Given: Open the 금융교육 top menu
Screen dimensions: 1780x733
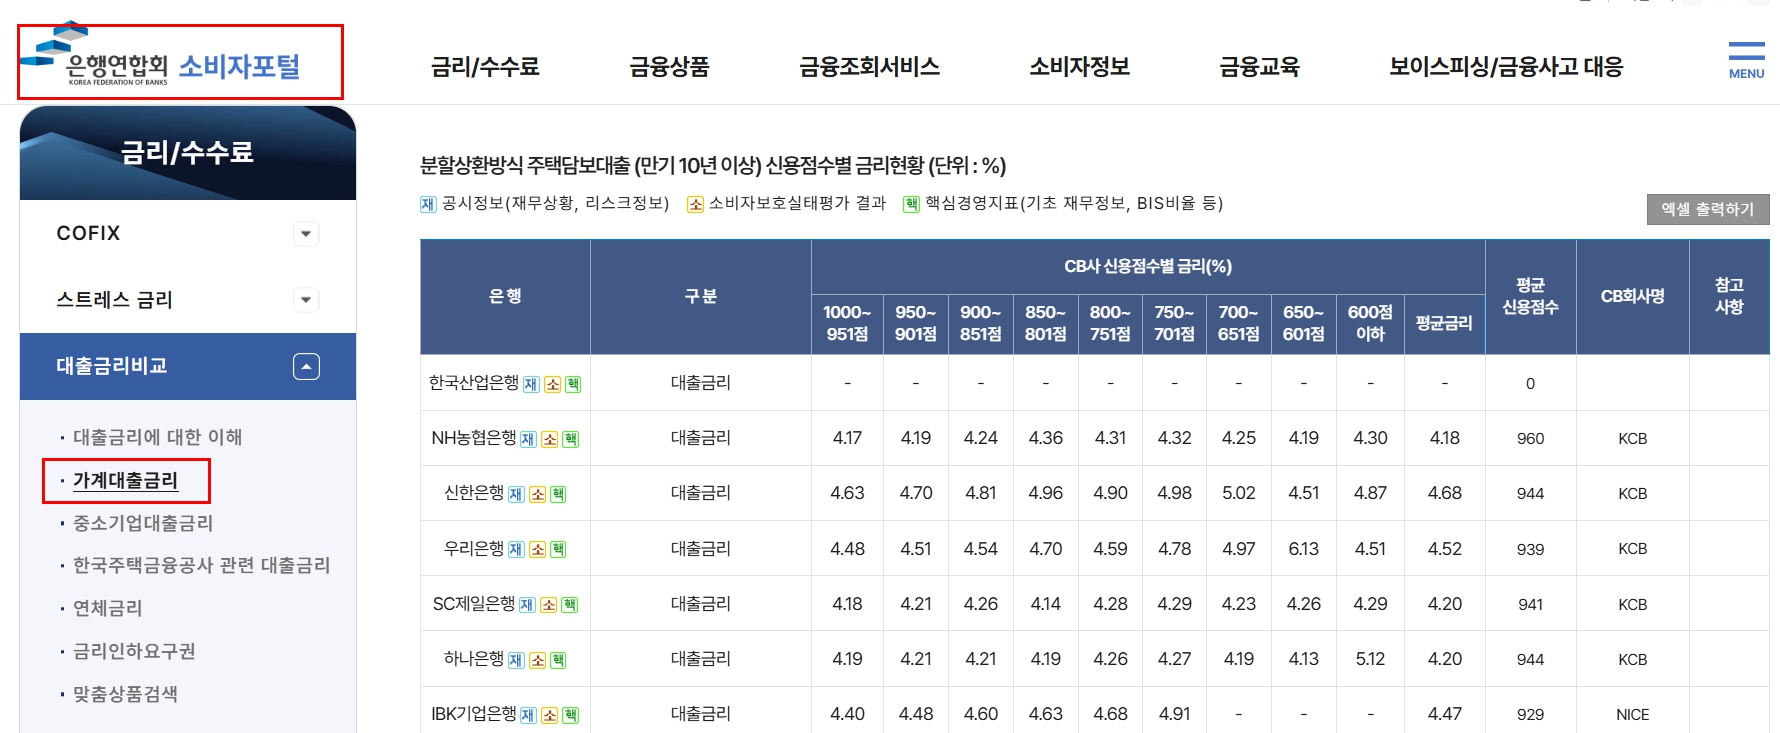Looking at the screenshot, I should 1259,66.
